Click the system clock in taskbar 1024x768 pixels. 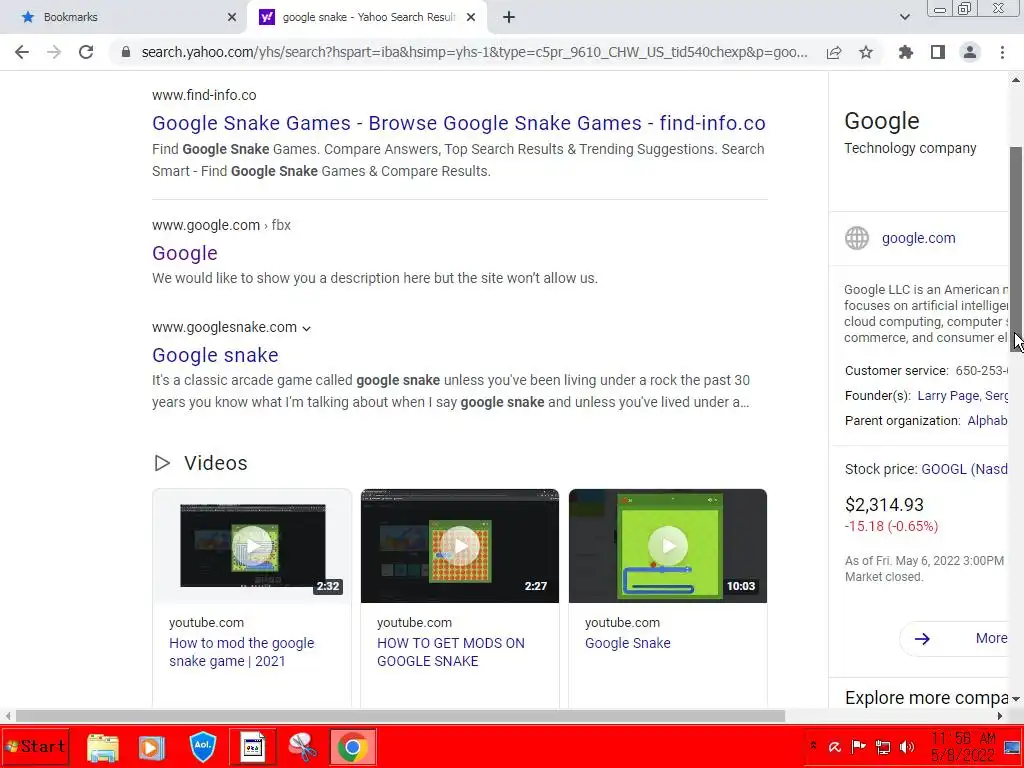(963, 747)
